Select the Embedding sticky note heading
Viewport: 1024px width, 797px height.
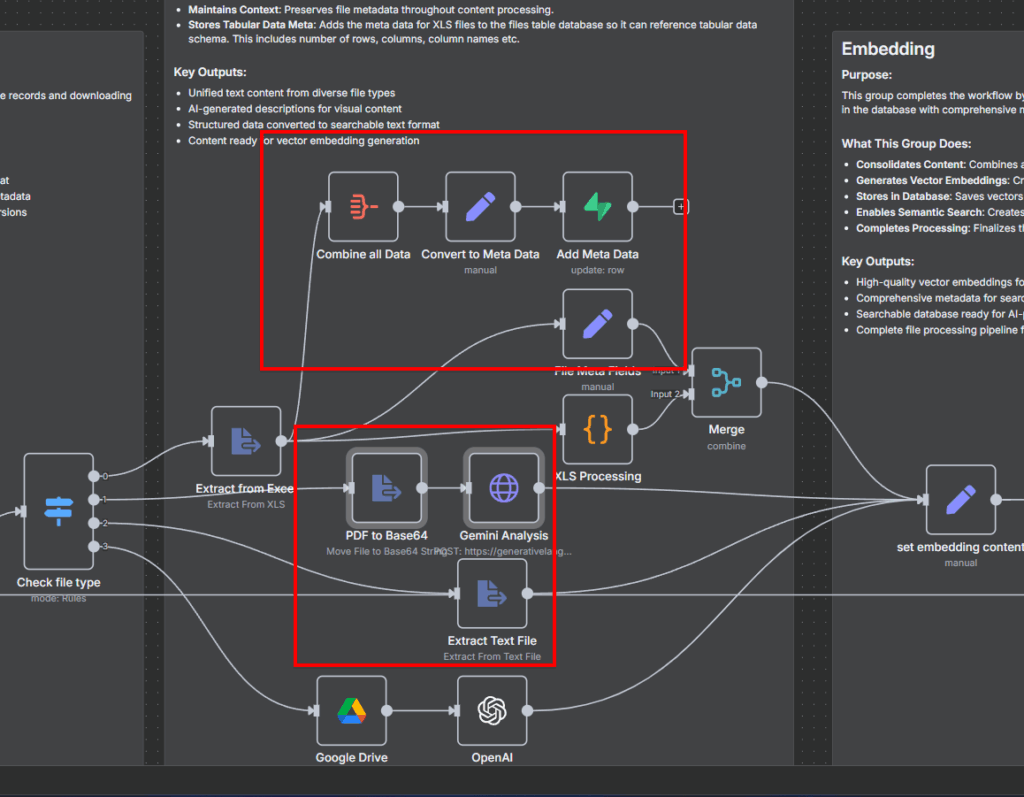[888, 49]
